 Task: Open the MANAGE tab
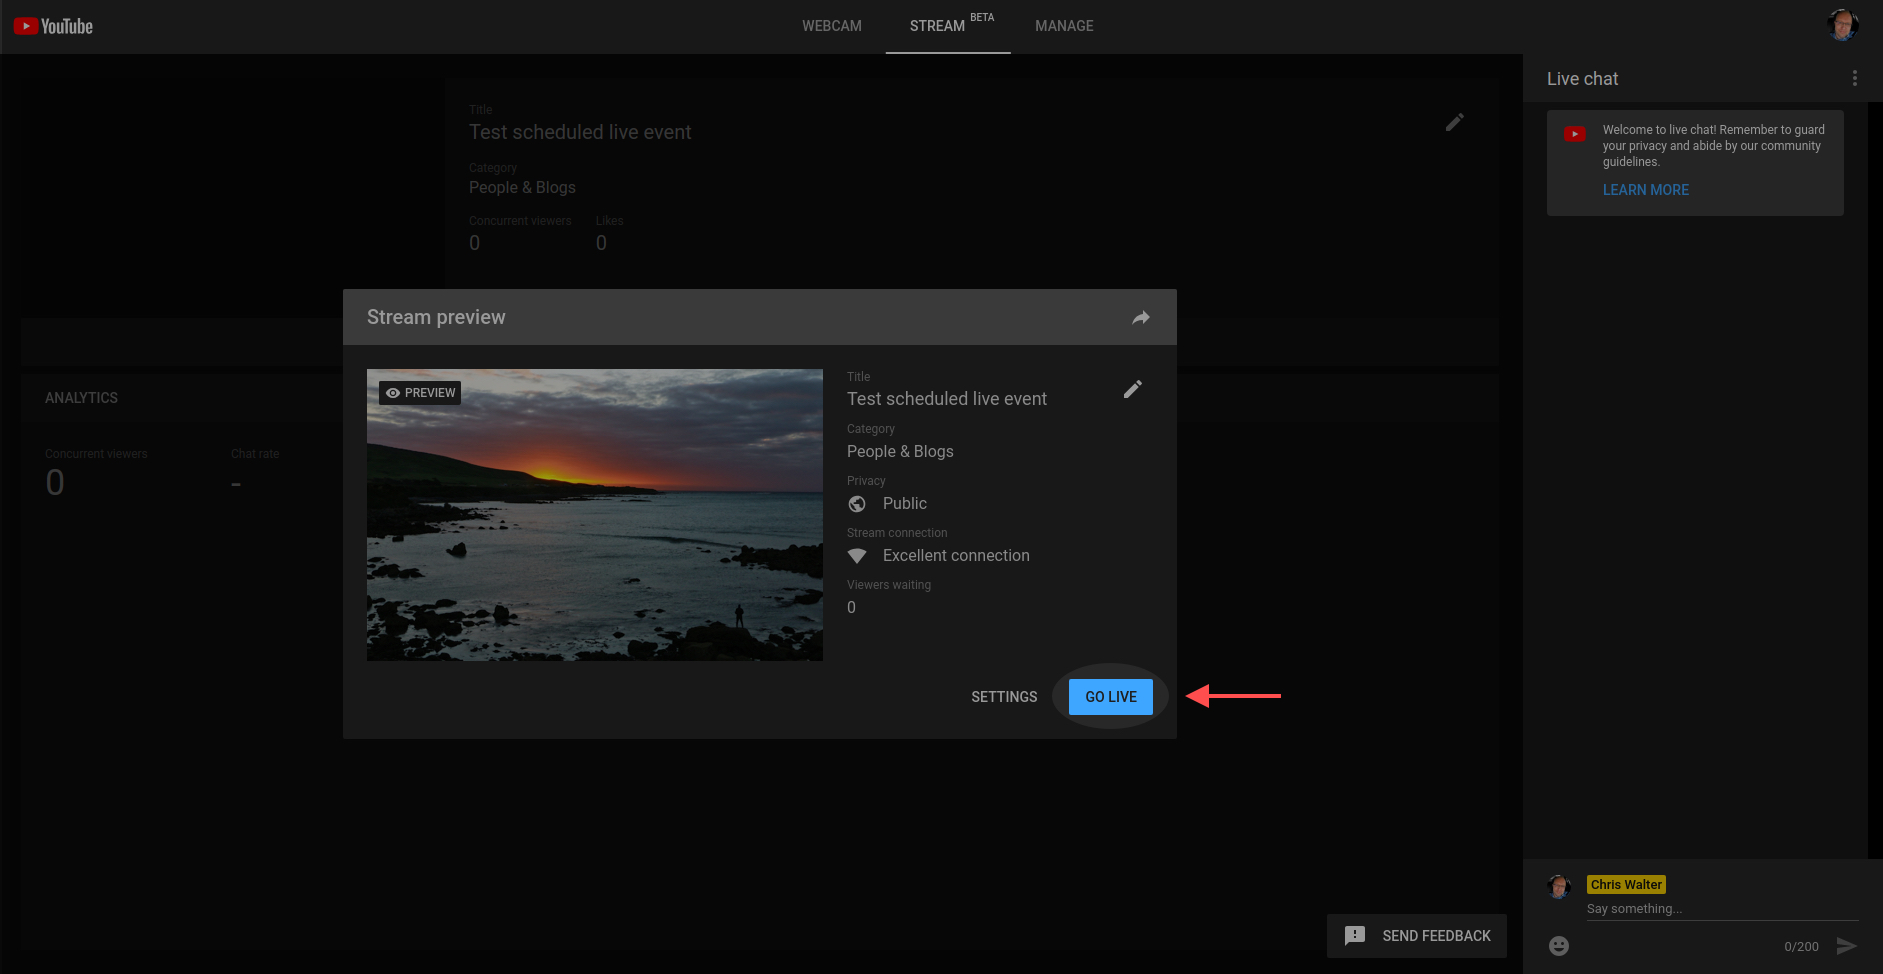[x=1064, y=26]
